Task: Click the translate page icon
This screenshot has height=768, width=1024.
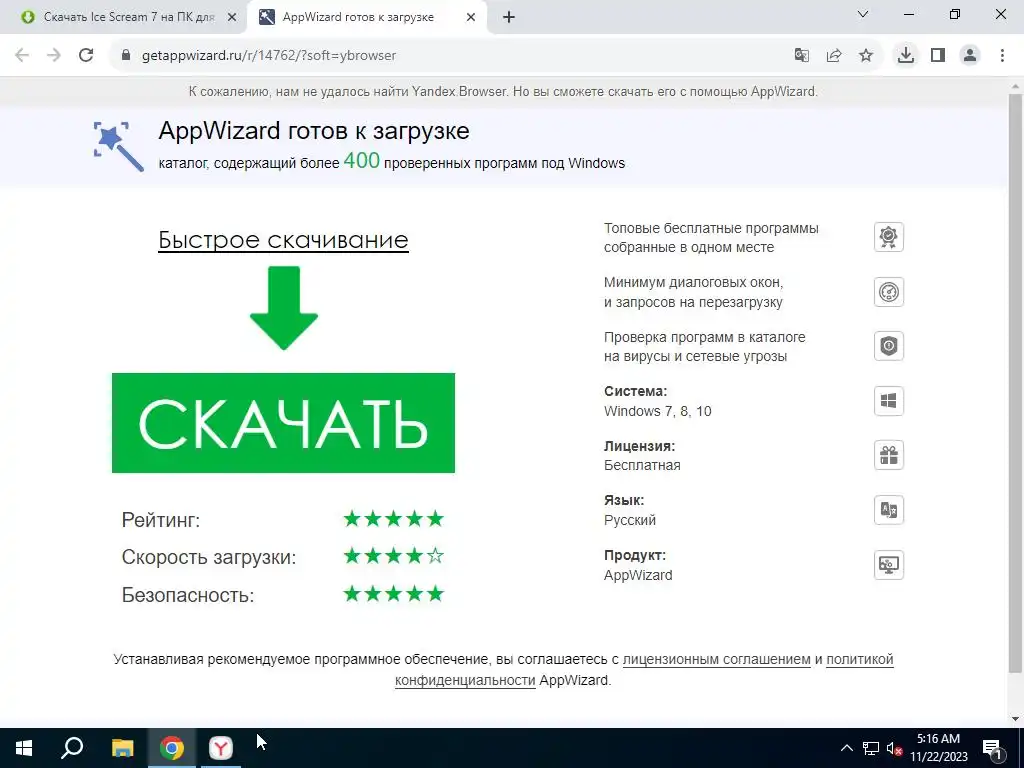Action: pos(801,56)
